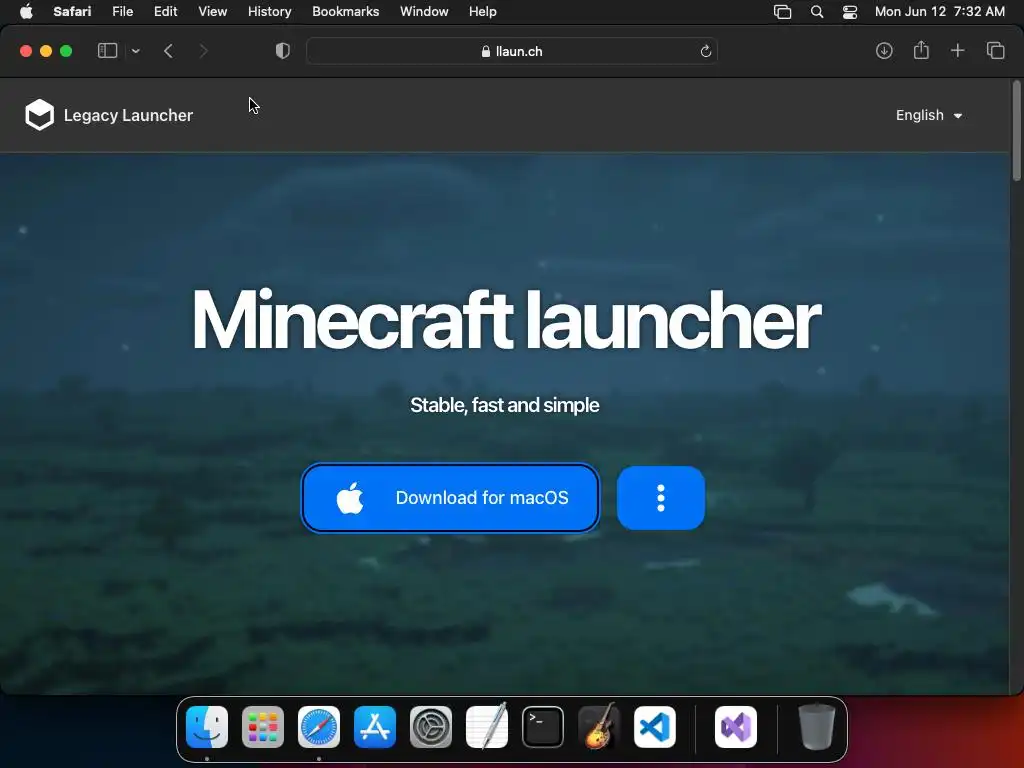Toggle Safari sidebar icon
Image resolution: width=1024 pixels, height=768 pixels.
107,51
